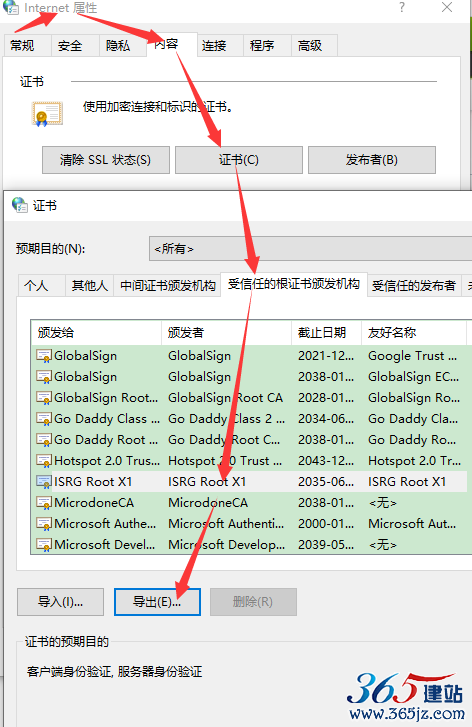Screen dimensions: 472x727
Task: Click the Microsoft Authenticode certificate icon
Action: (44, 524)
